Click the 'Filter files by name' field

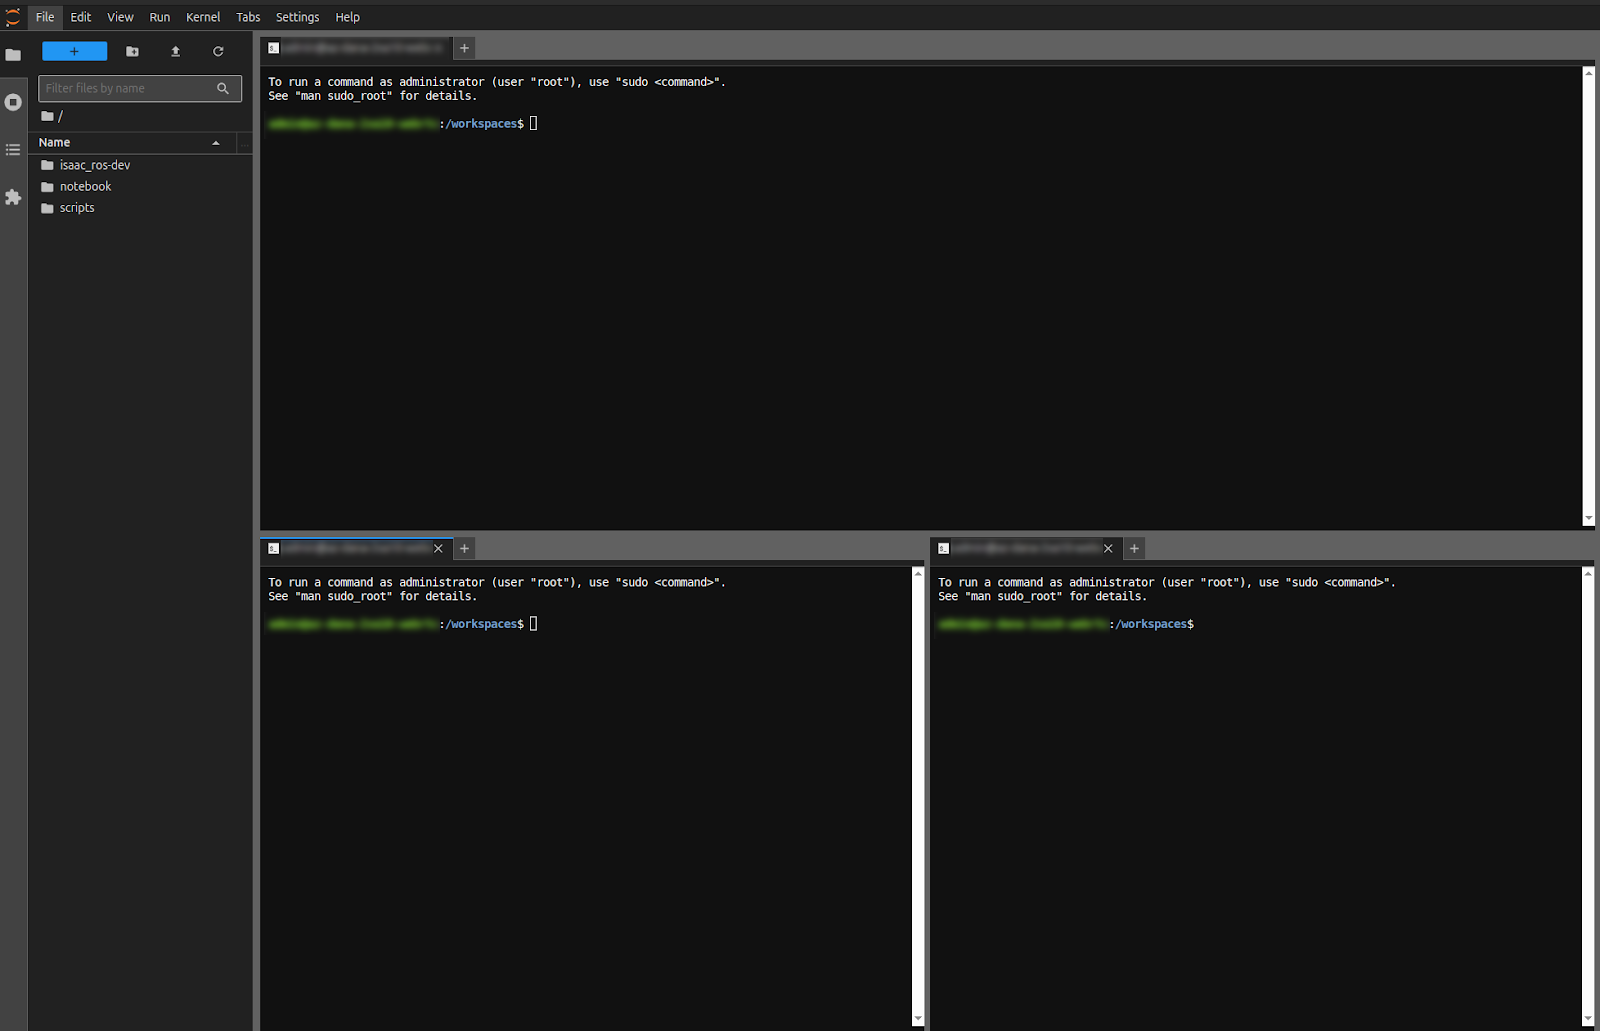tap(130, 88)
